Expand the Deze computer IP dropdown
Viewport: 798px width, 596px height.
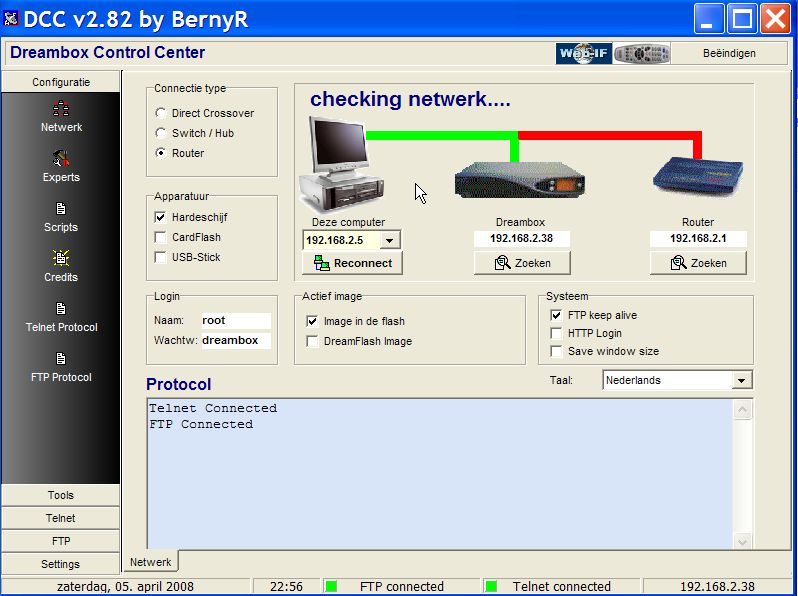(x=389, y=240)
